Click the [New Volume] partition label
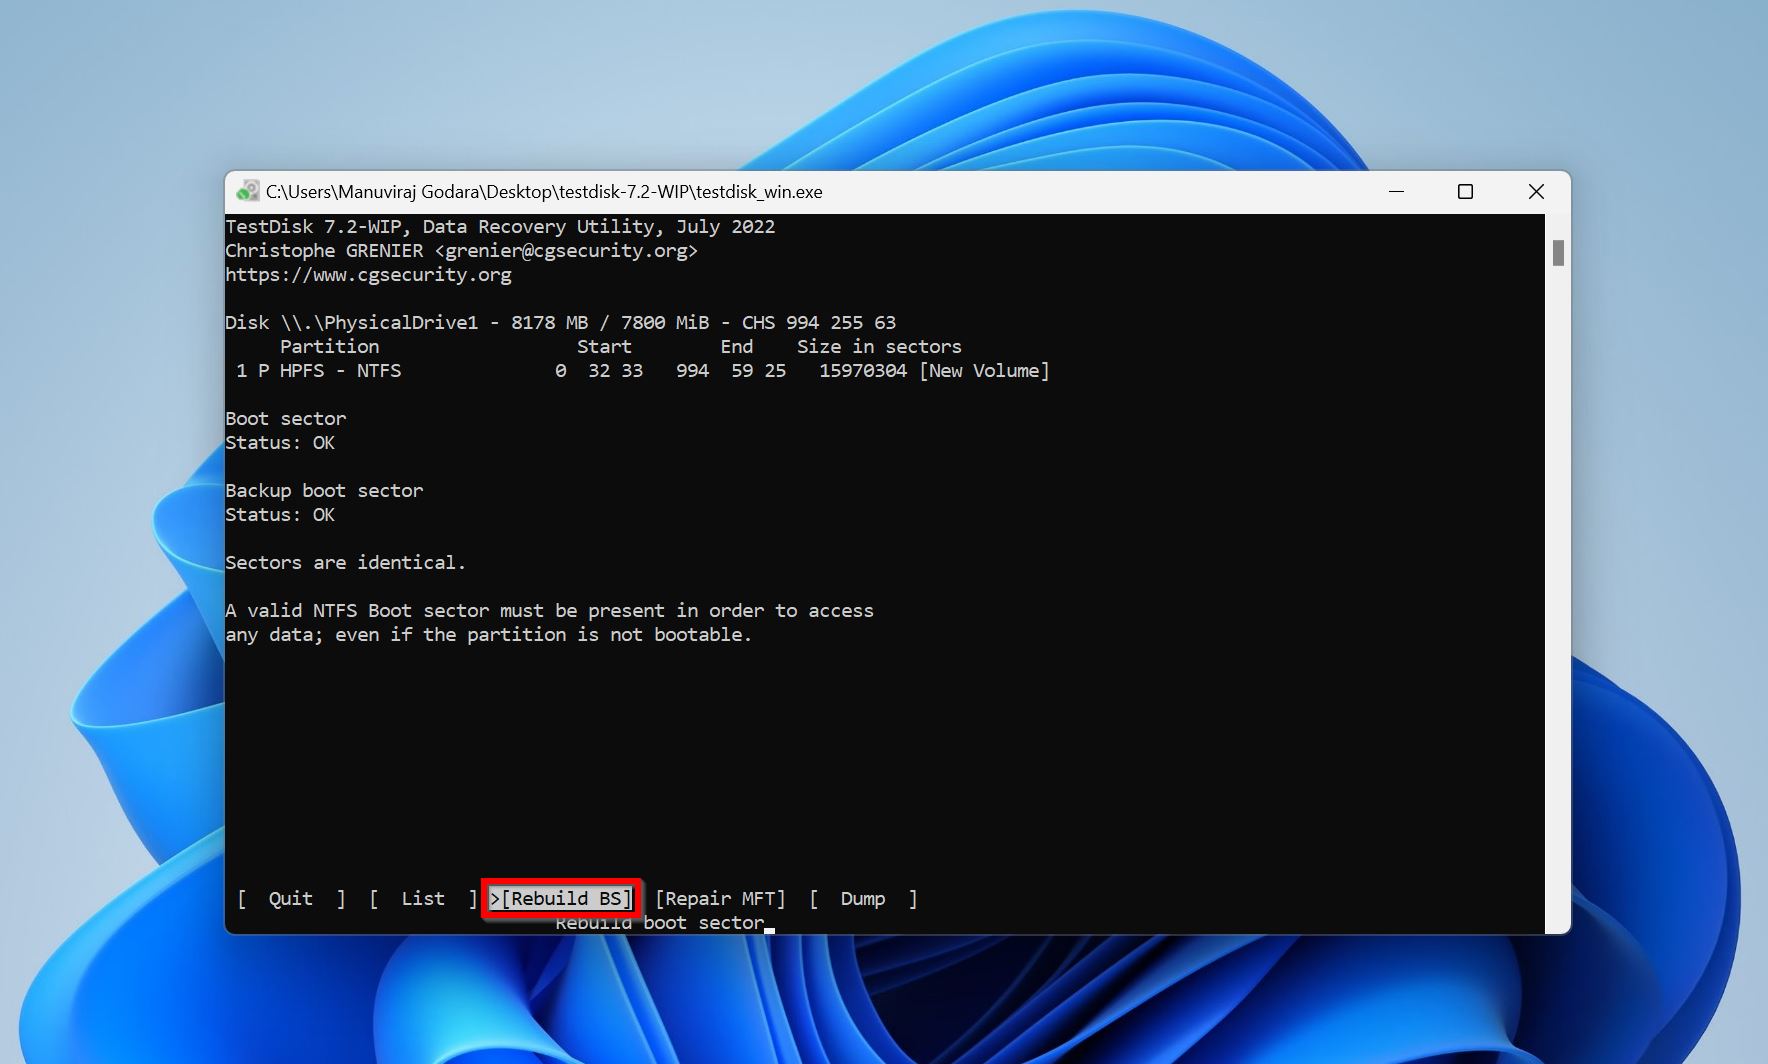Image resolution: width=1768 pixels, height=1064 pixels. (984, 371)
